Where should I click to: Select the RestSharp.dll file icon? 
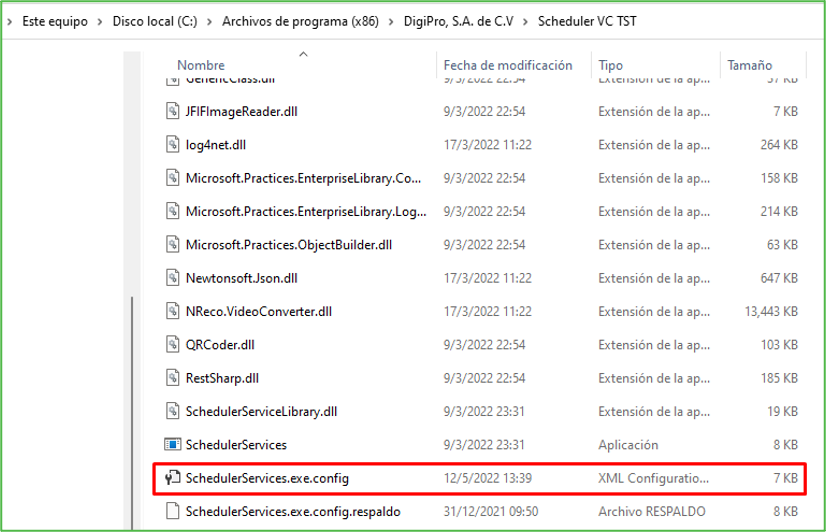172,378
